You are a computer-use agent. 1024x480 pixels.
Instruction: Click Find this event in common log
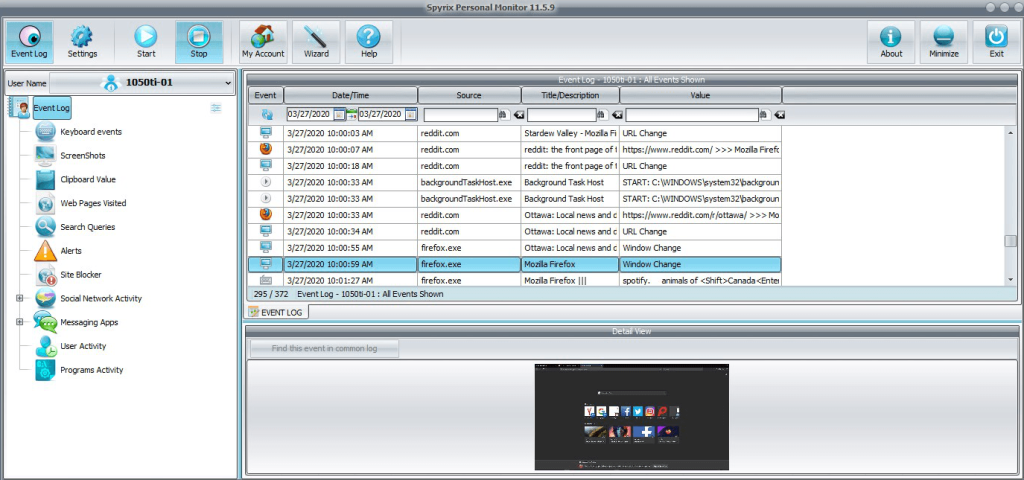click(x=325, y=349)
